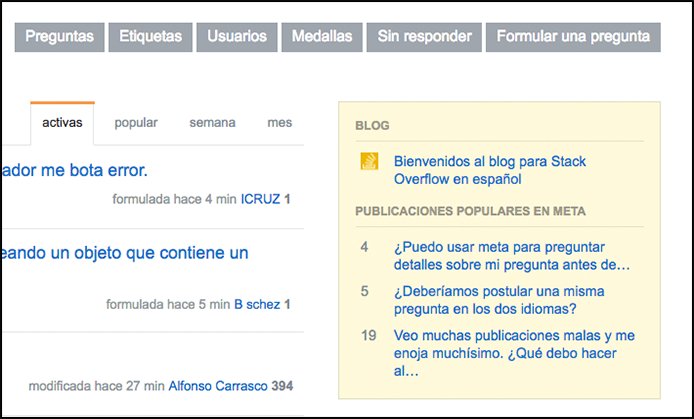View the Medallas page
The height and width of the screenshot is (419, 694).
322,37
